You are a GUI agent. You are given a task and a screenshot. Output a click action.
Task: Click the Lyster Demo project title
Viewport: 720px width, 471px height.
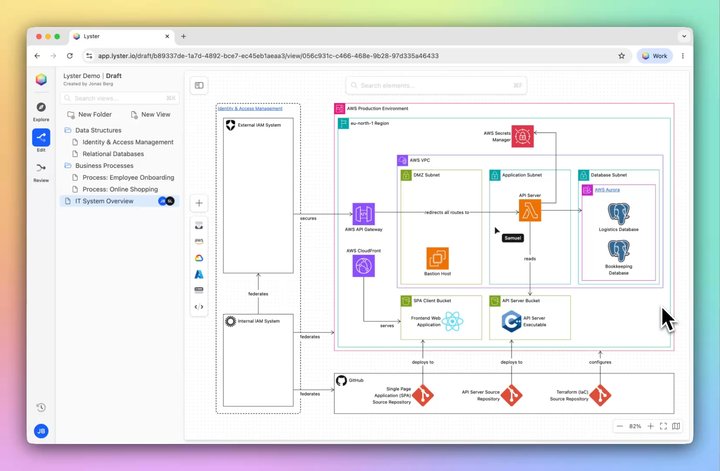click(81, 76)
